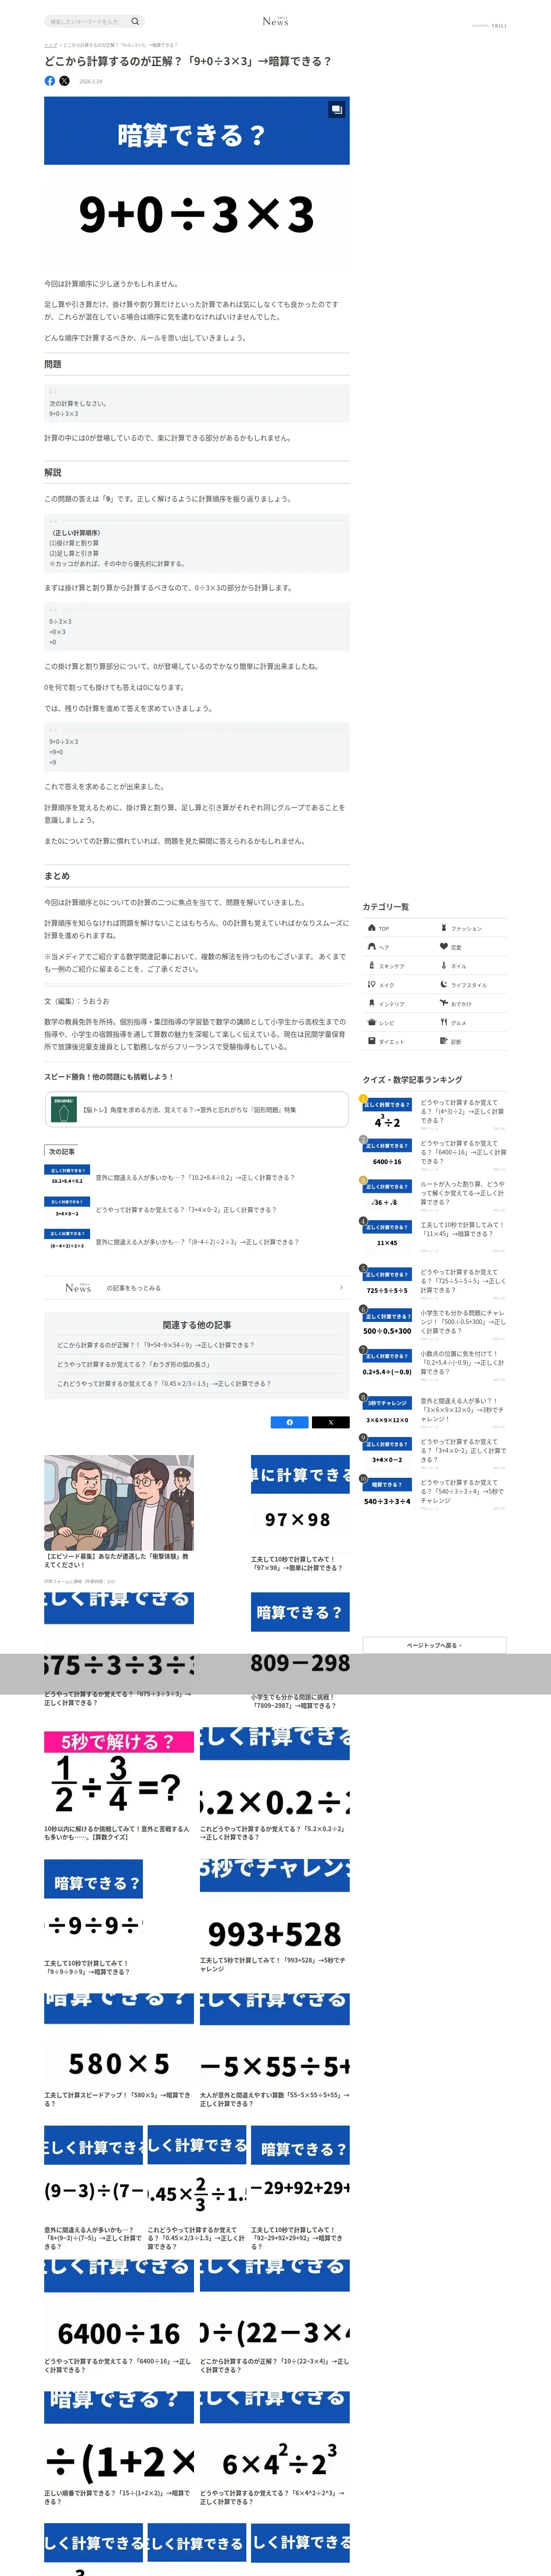The image size is (551, 2576).
Task: Open ranking item 6400÷16
Action: pyautogui.click(x=434, y=1153)
